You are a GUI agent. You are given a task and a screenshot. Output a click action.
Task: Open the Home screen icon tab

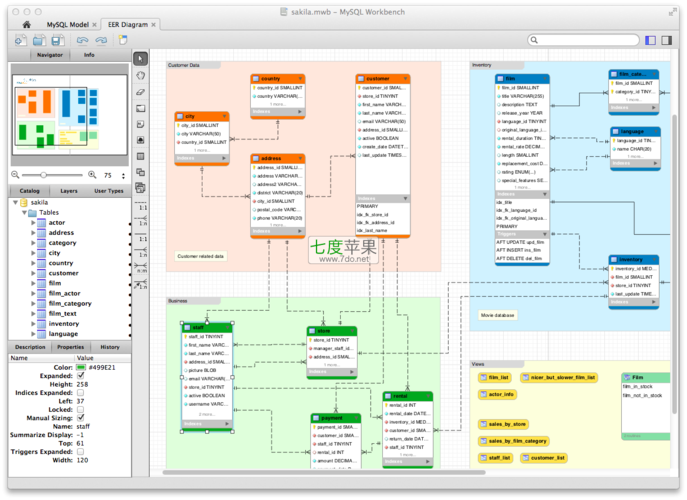pos(26,25)
